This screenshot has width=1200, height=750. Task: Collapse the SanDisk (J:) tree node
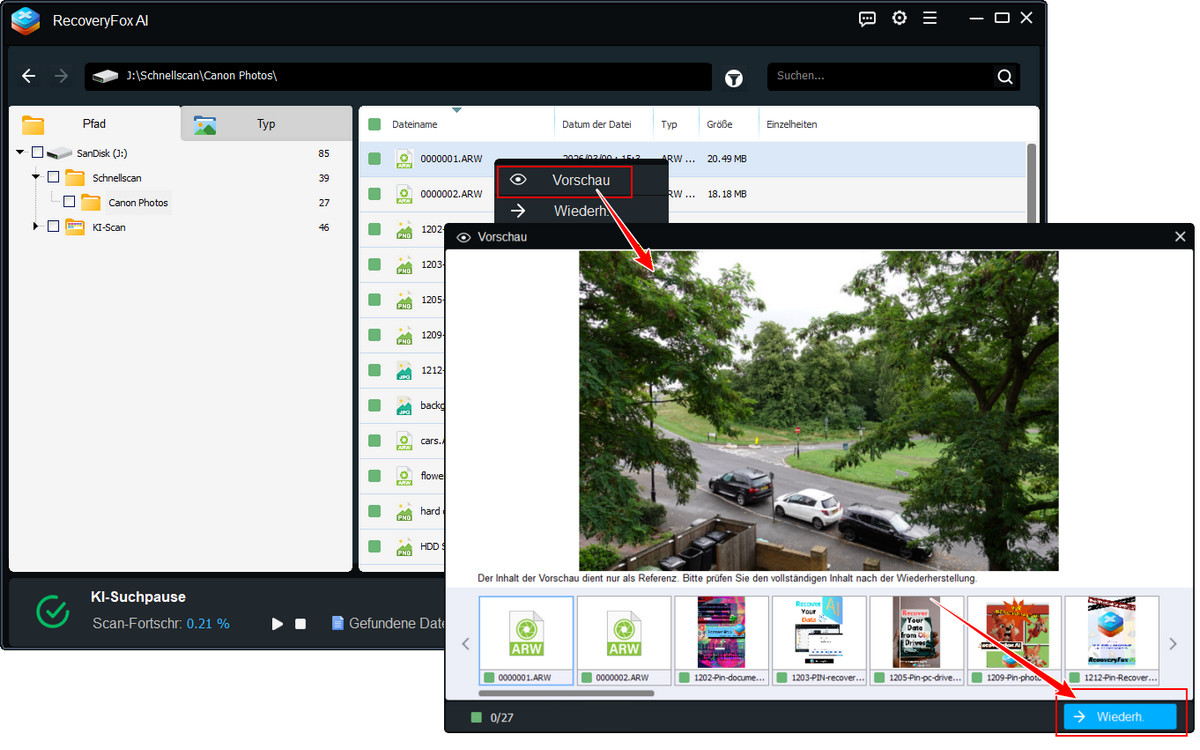point(21,153)
